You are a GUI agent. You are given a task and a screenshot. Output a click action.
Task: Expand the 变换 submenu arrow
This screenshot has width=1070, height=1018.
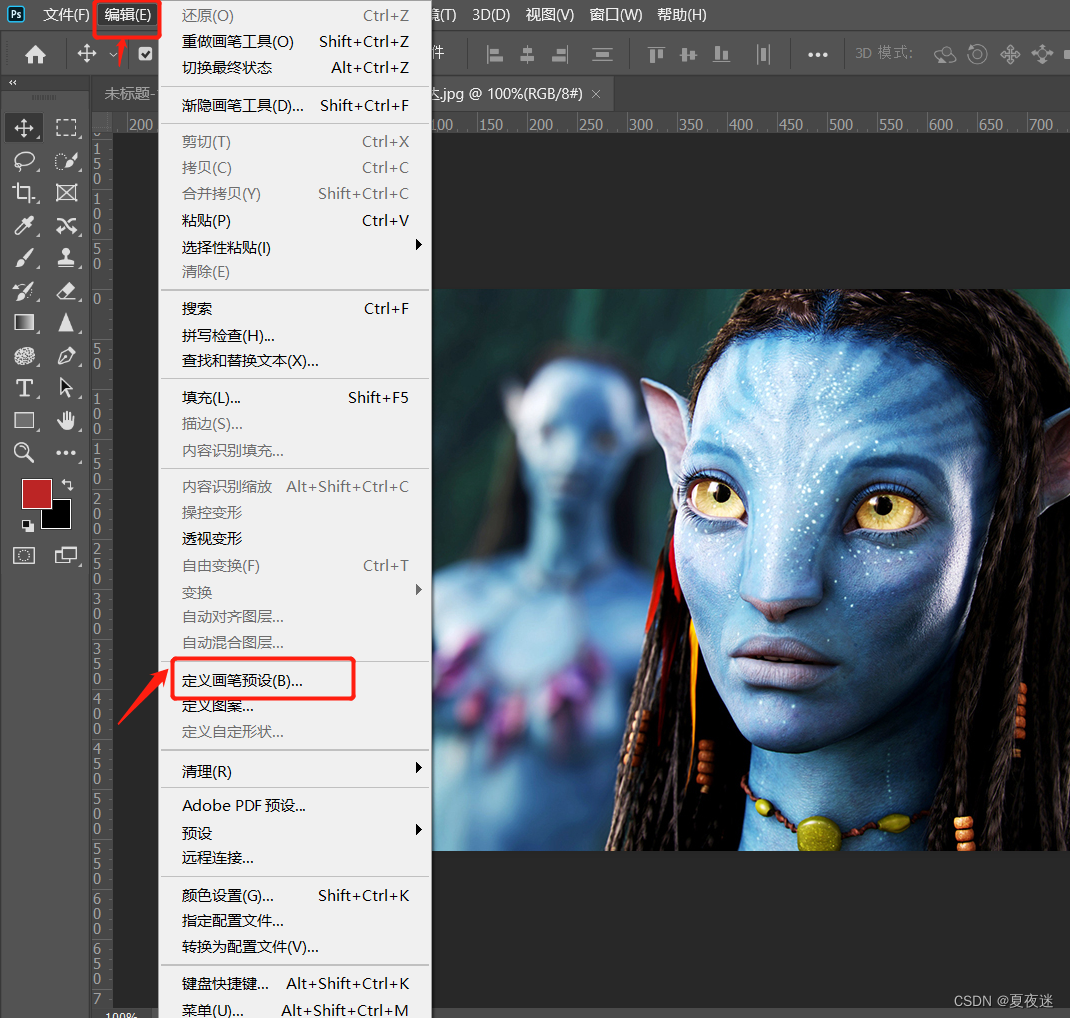419,590
